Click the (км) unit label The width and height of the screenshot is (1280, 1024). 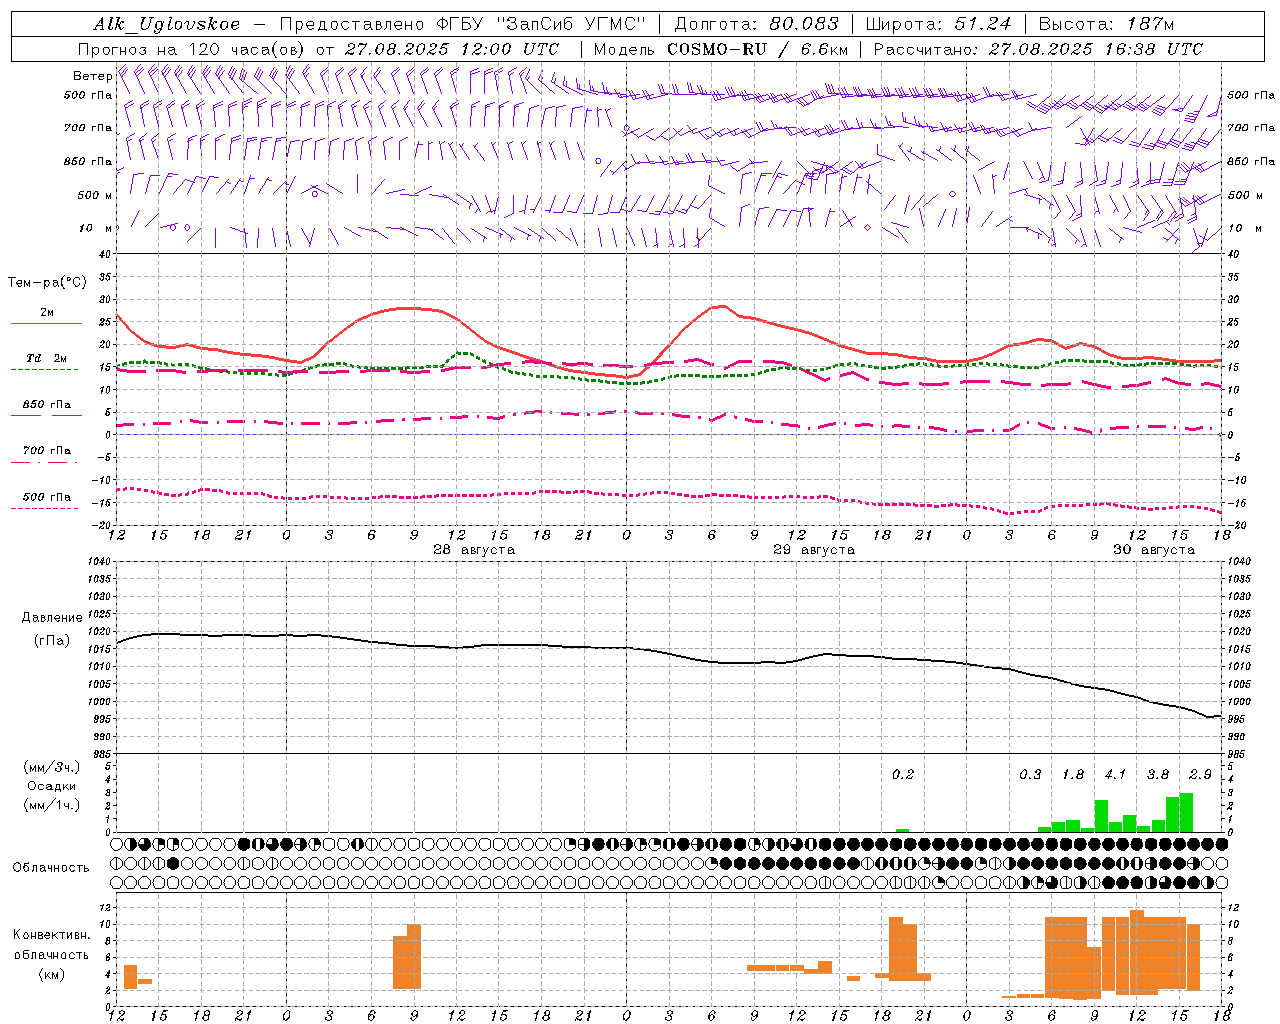[x=51, y=974]
